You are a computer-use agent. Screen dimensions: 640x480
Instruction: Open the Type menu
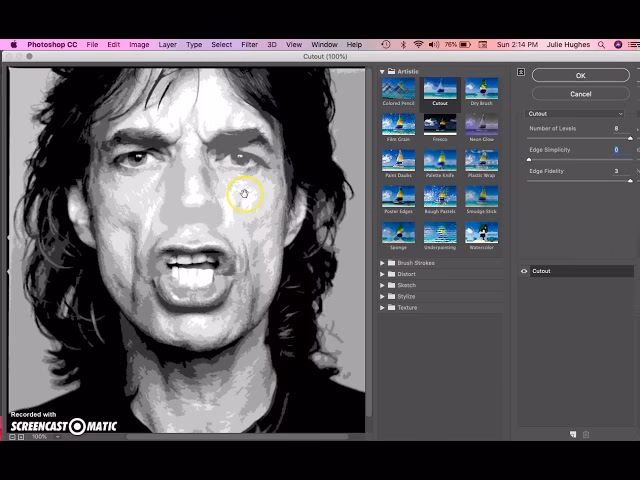pos(194,44)
